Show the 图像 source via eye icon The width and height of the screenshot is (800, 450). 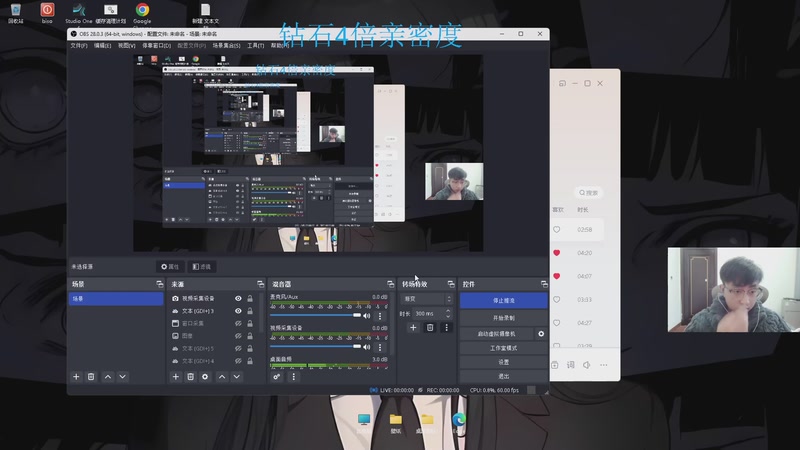click(238, 336)
